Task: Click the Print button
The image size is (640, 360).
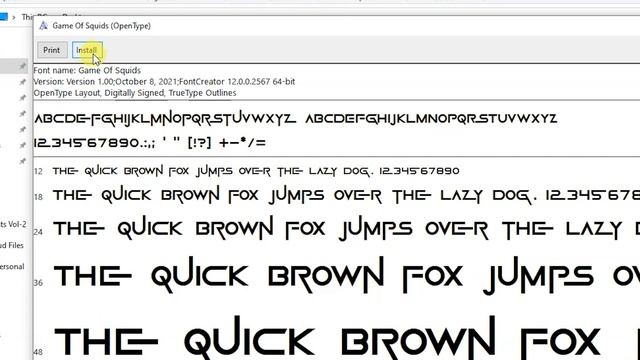Action: tap(51, 50)
